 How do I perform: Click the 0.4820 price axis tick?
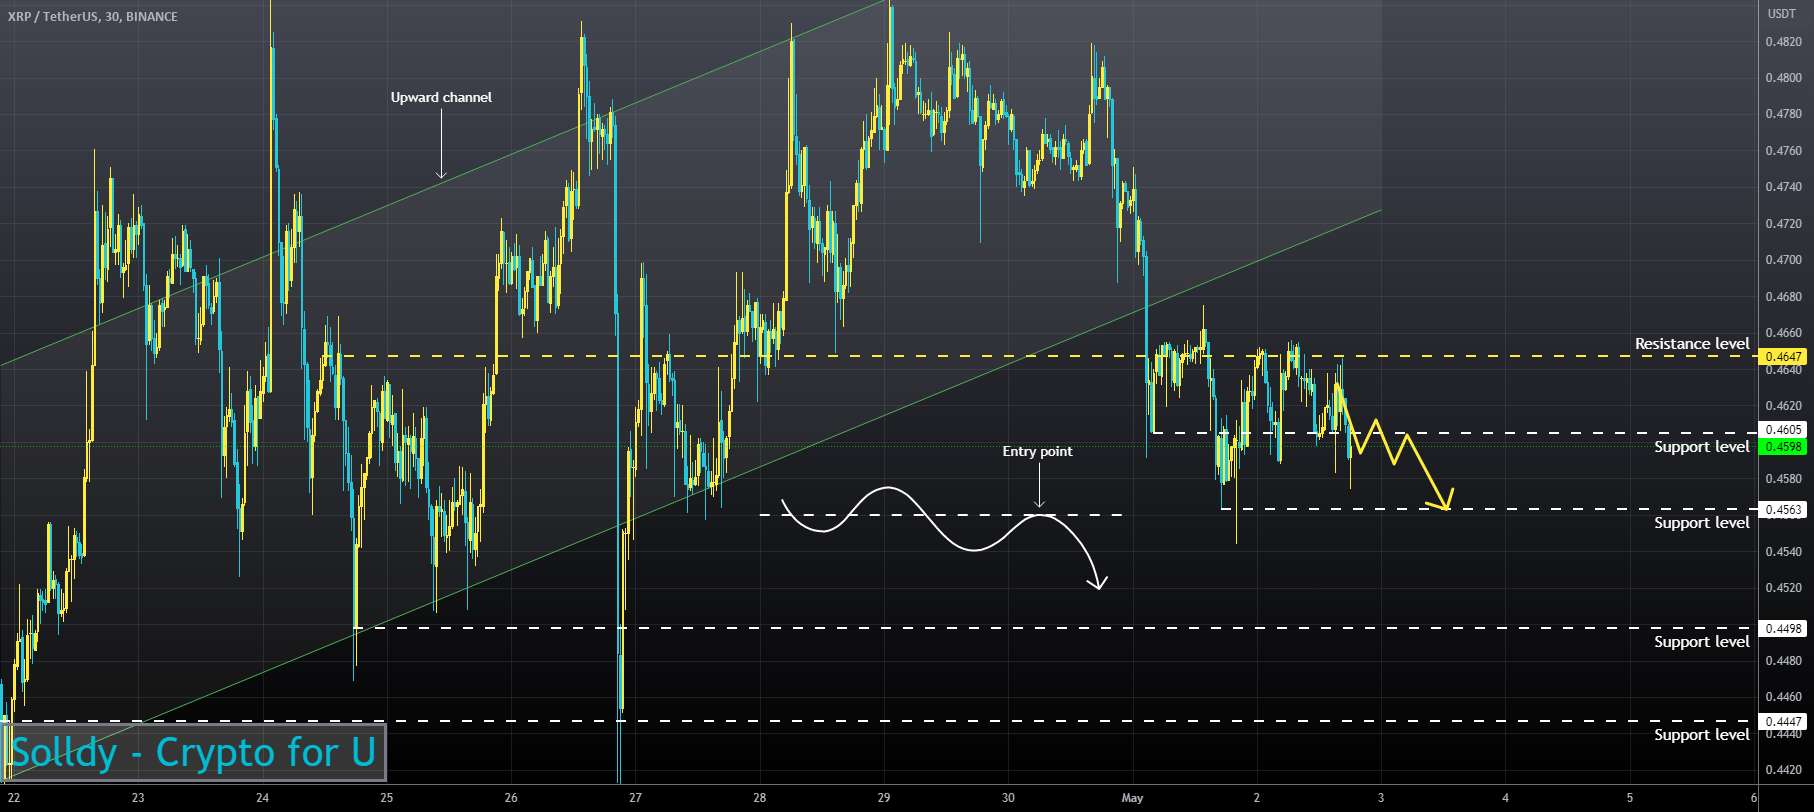pyautogui.click(x=1783, y=41)
